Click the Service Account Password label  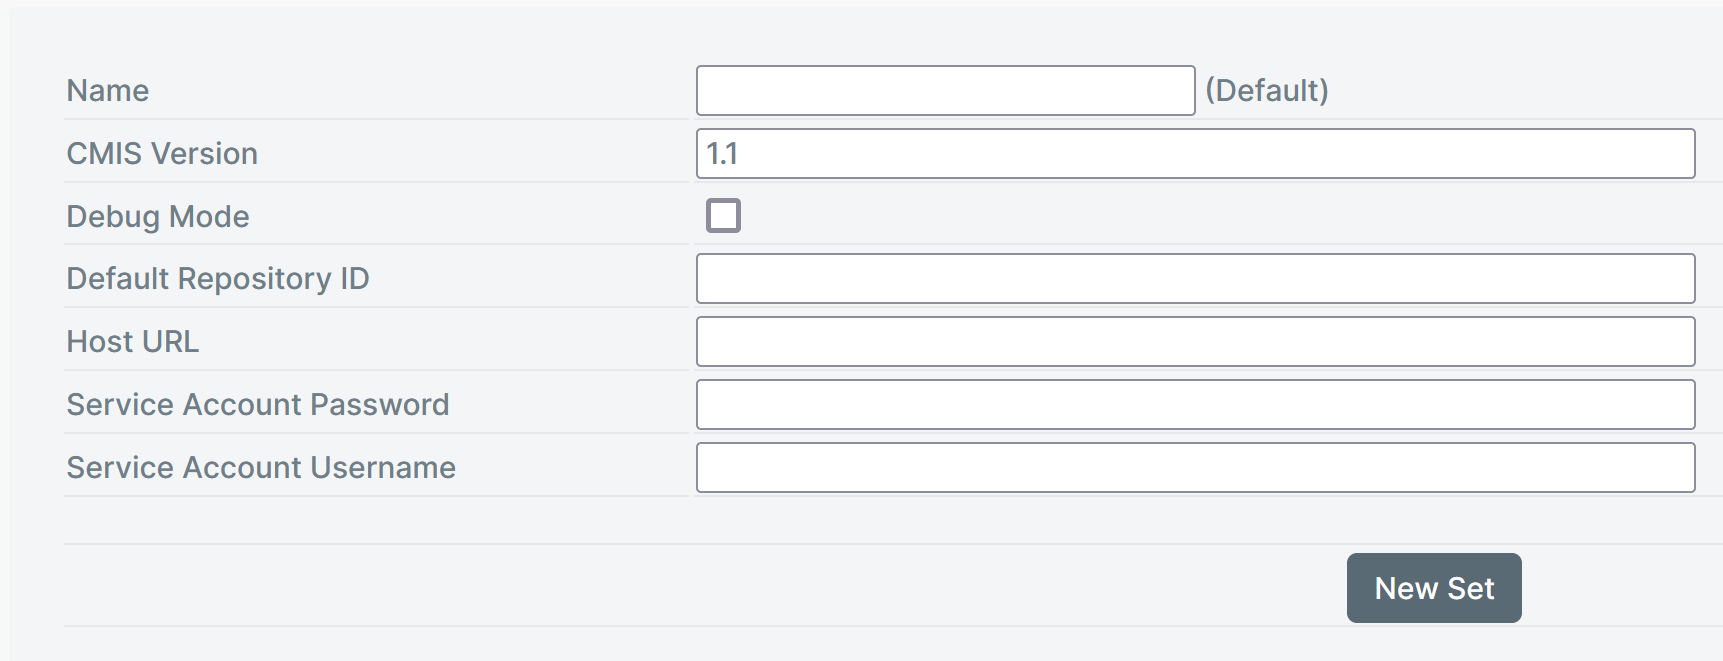pos(258,405)
